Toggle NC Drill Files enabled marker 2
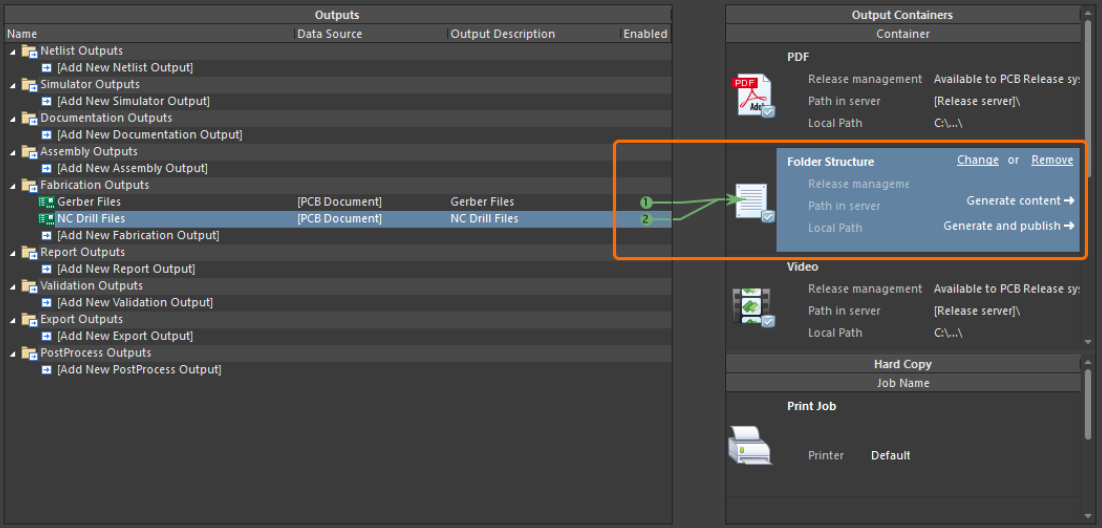This screenshot has width=1102, height=528. click(646, 219)
